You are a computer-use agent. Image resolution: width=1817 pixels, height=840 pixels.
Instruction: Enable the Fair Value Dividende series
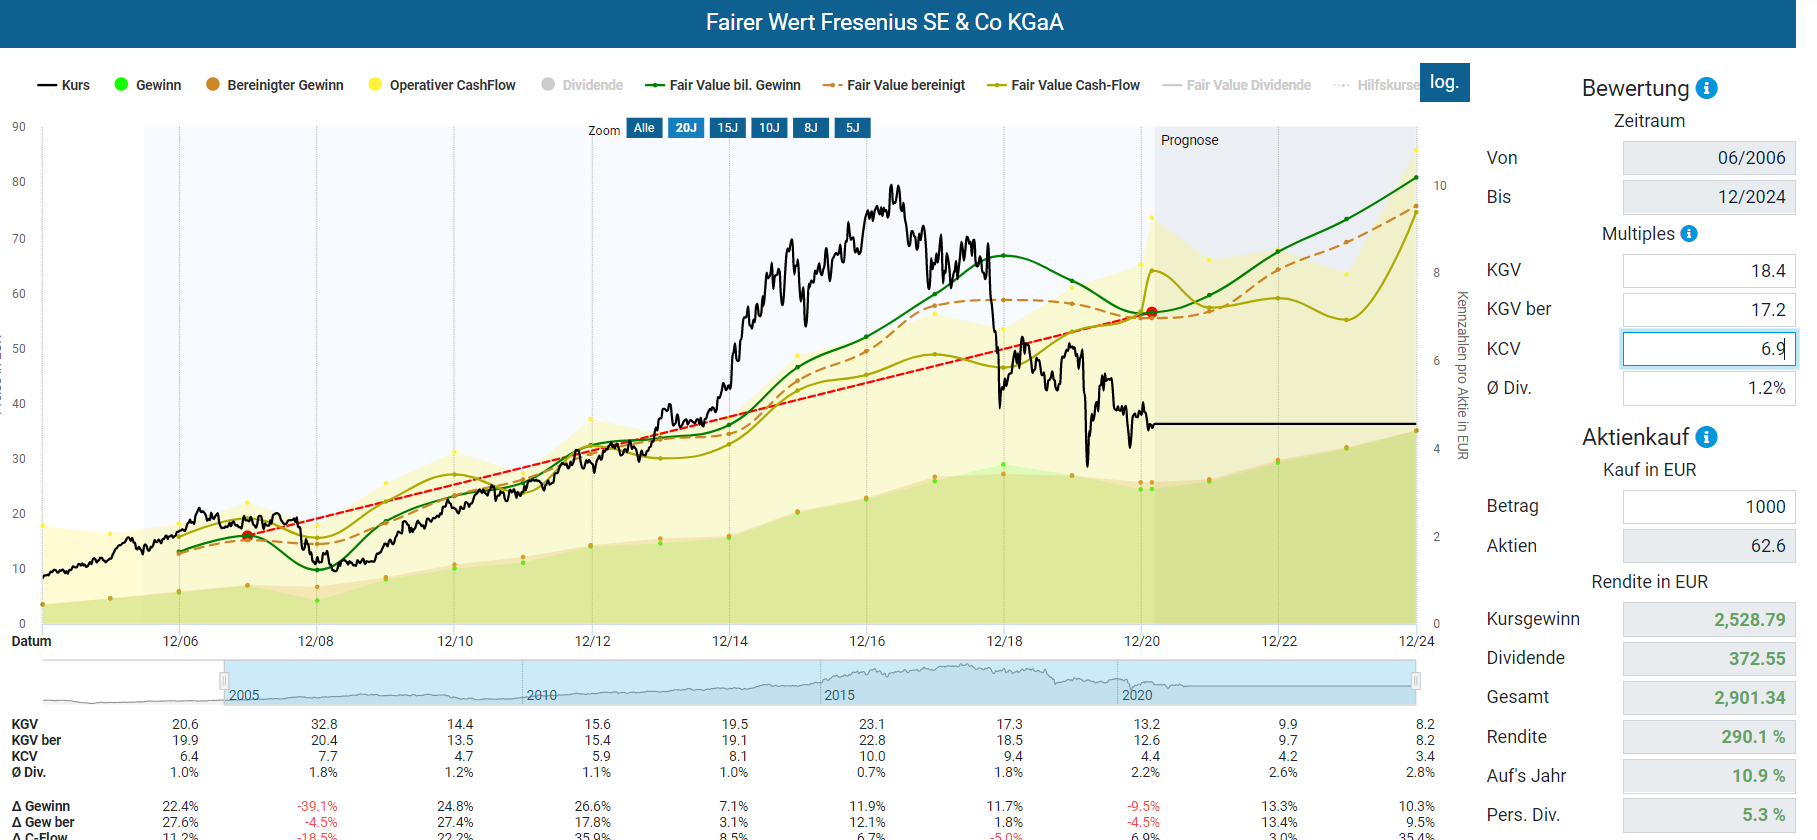1236,85
